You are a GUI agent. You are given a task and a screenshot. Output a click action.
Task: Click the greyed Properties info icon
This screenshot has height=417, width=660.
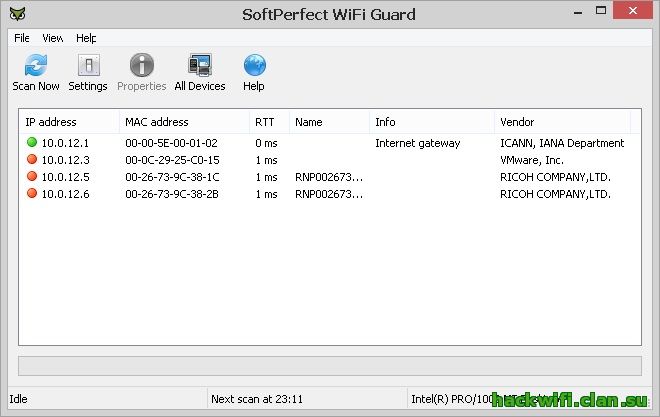141,72
